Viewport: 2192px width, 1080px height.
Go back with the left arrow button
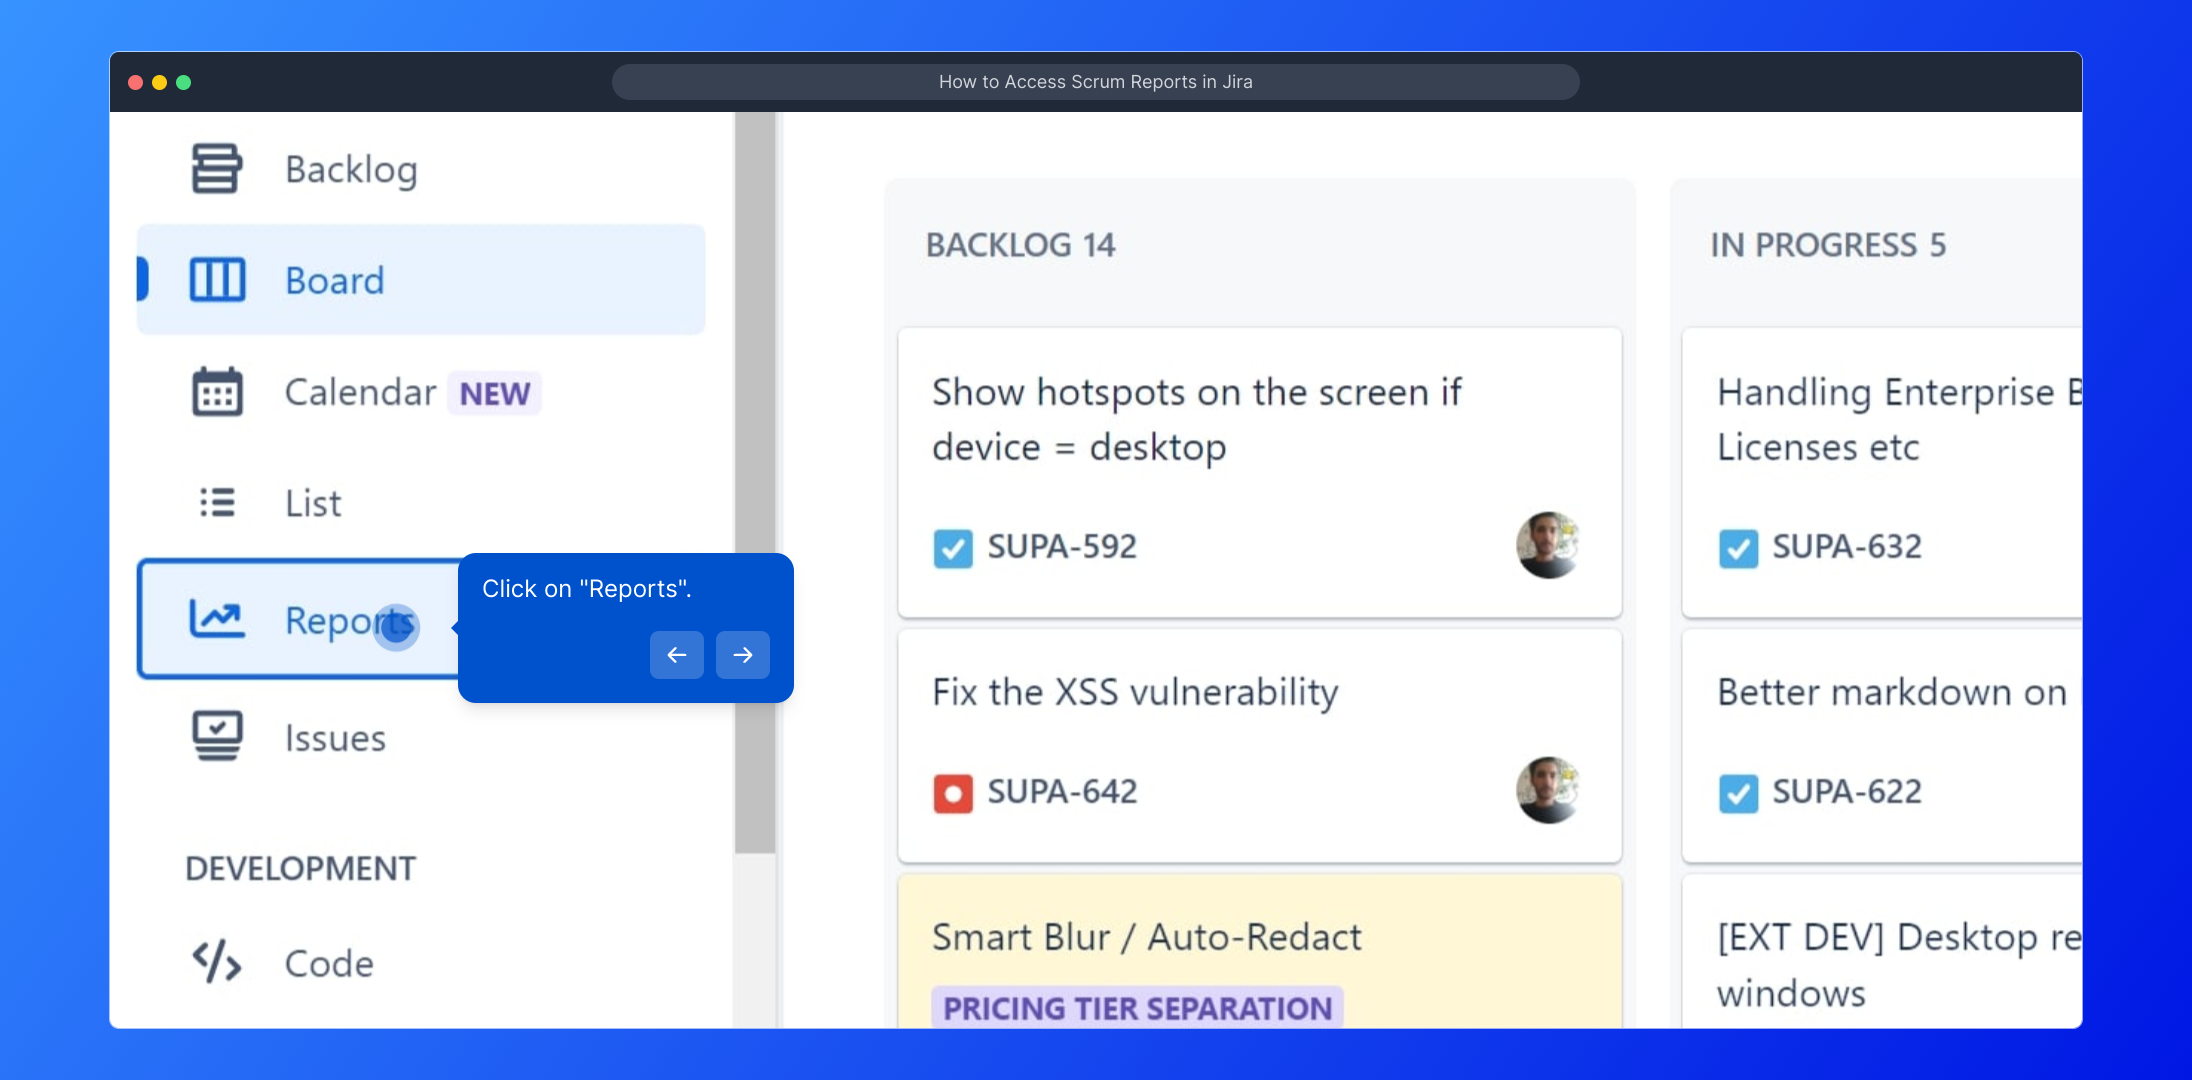677,655
